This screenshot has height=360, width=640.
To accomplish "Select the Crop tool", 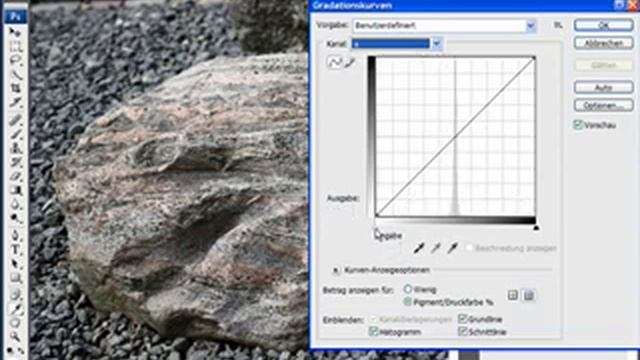I will (16, 88).
